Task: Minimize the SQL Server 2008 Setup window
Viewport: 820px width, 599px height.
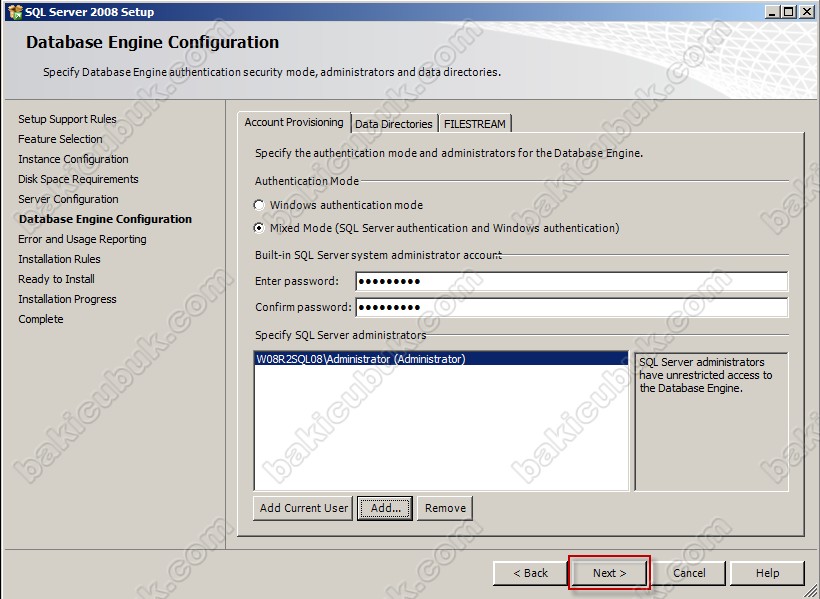Action: click(771, 12)
